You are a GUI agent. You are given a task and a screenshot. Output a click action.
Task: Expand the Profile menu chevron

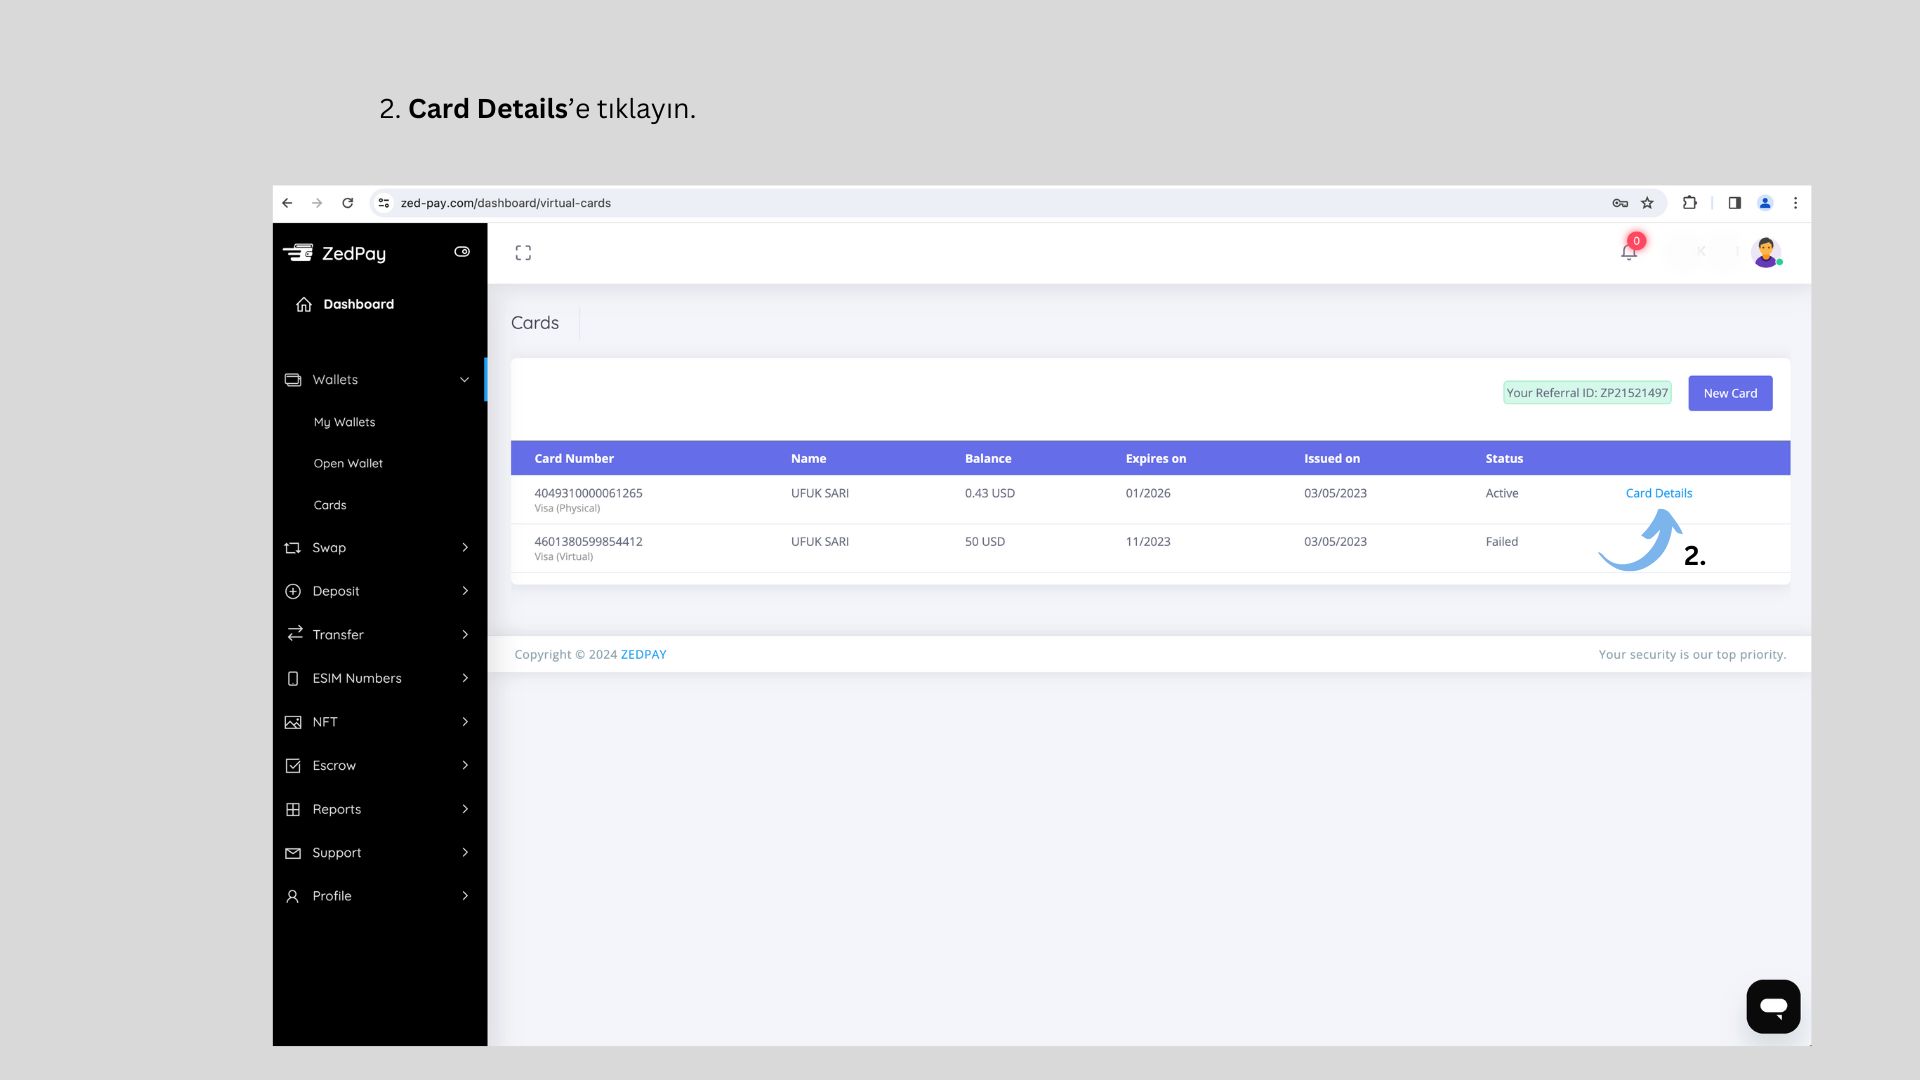coord(465,896)
